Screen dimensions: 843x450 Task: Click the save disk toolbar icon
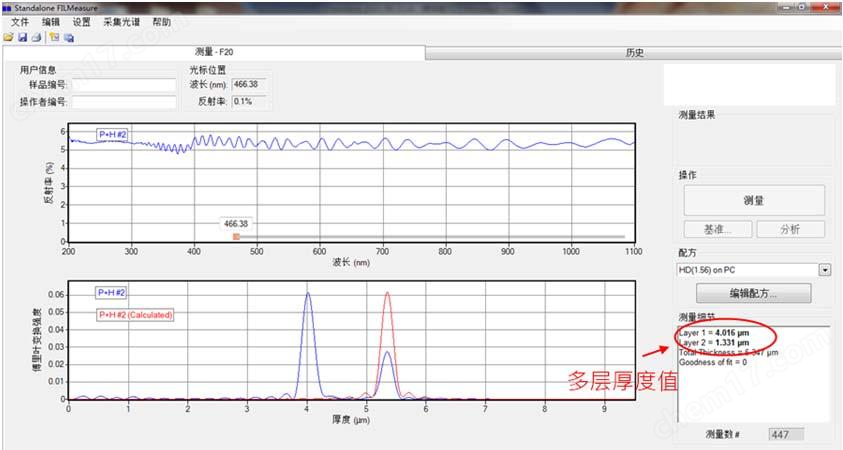(x=22, y=37)
